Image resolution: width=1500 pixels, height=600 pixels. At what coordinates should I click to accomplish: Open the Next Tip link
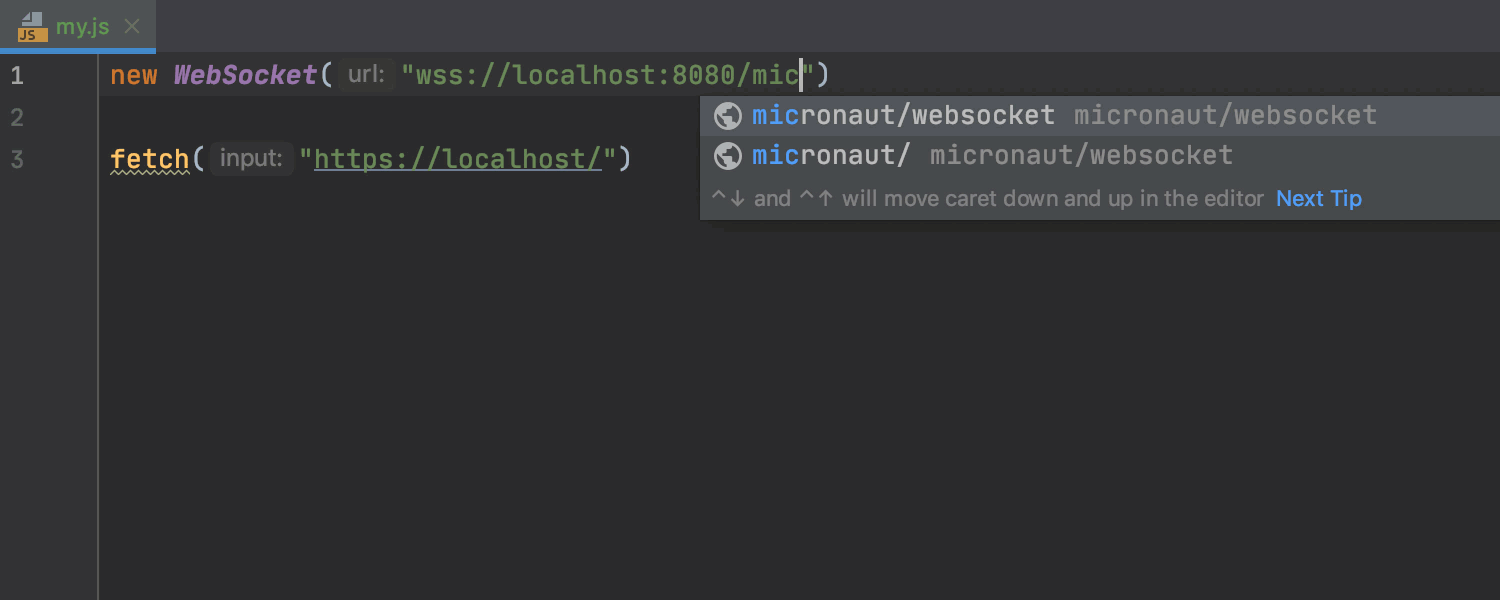(1319, 198)
